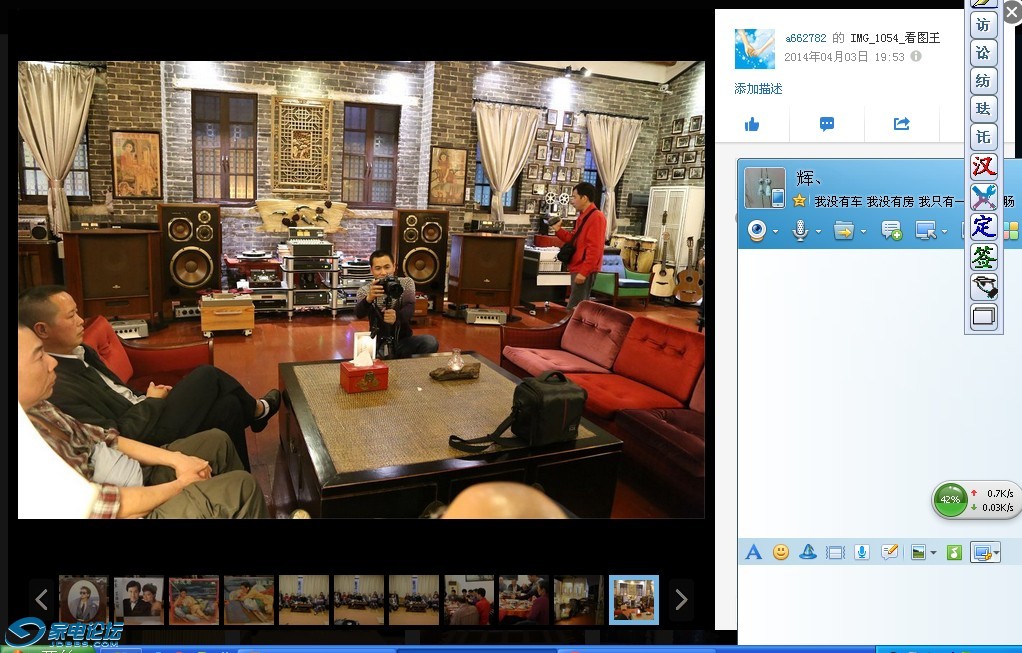Select the first portrait thumbnail with sunglasses
The width and height of the screenshot is (1022, 653).
[83, 599]
